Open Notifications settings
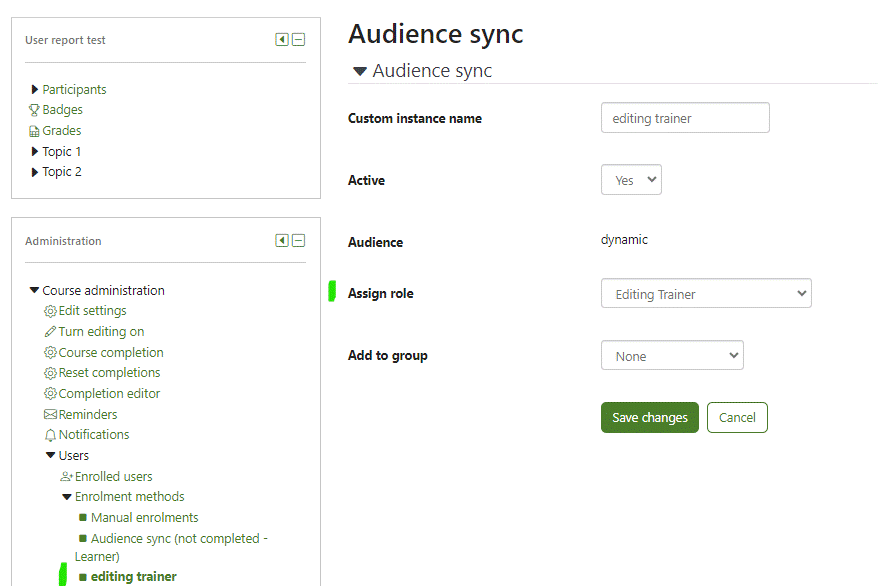 coord(94,435)
